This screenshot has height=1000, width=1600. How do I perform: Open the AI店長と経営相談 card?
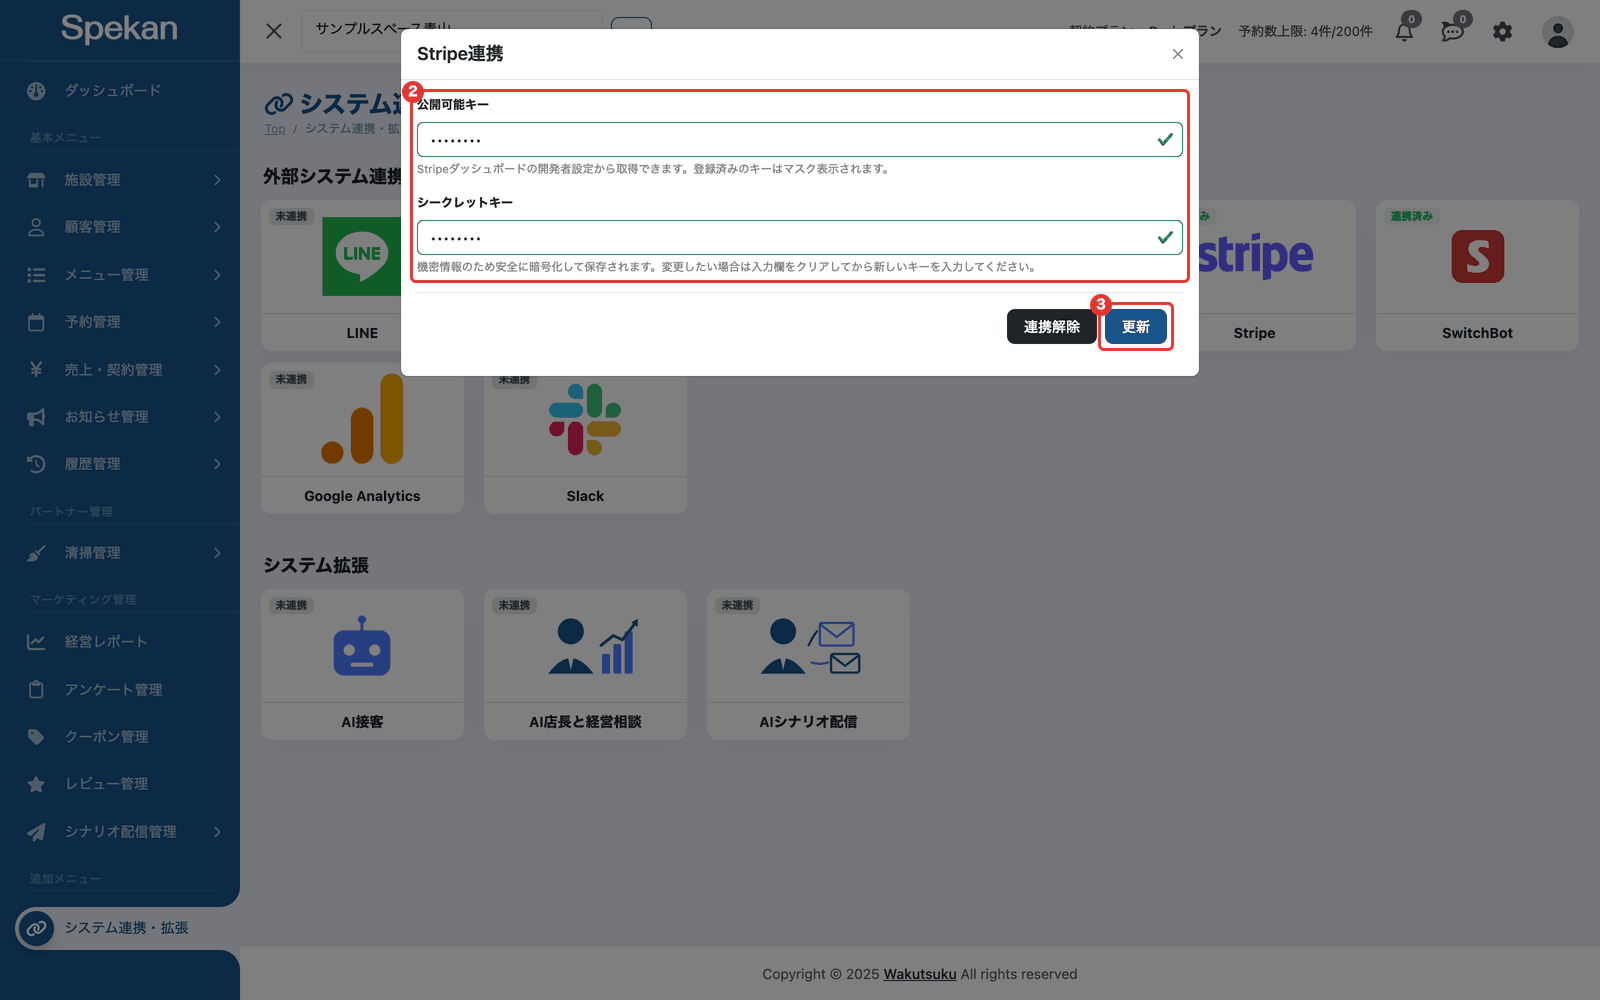click(x=585, y=665)
